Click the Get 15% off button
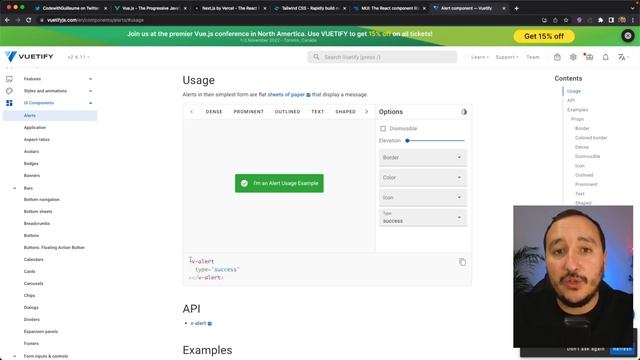Viewport: 640px width, 360px height. click(x=544, y=36)
